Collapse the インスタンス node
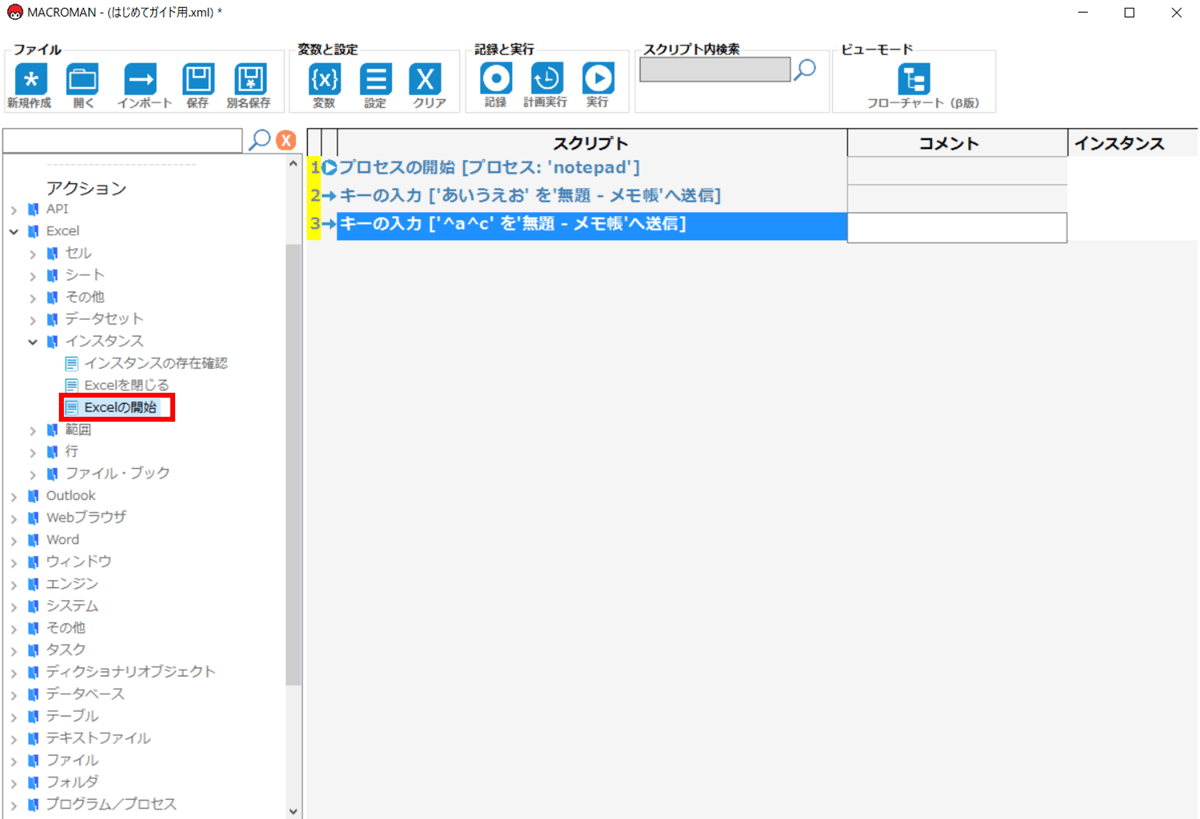This screenshot has height=819, width=1200. 33,342
